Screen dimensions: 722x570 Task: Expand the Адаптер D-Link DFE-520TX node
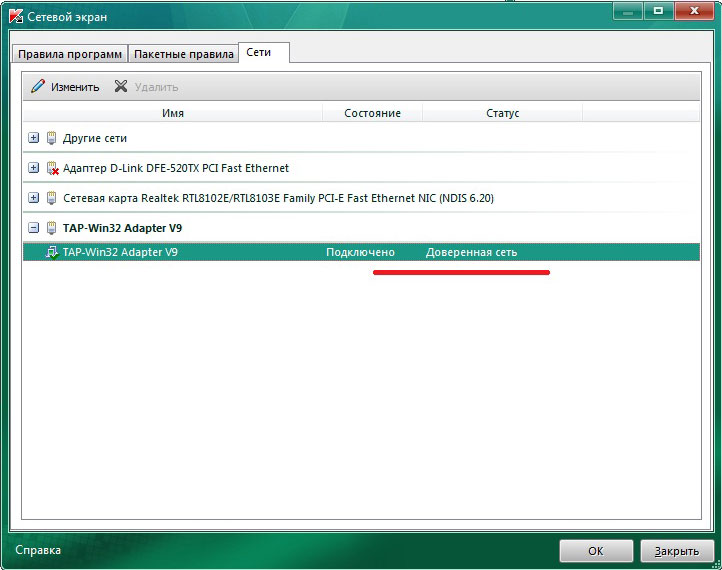pyautogui.click(x=34, y=168)
